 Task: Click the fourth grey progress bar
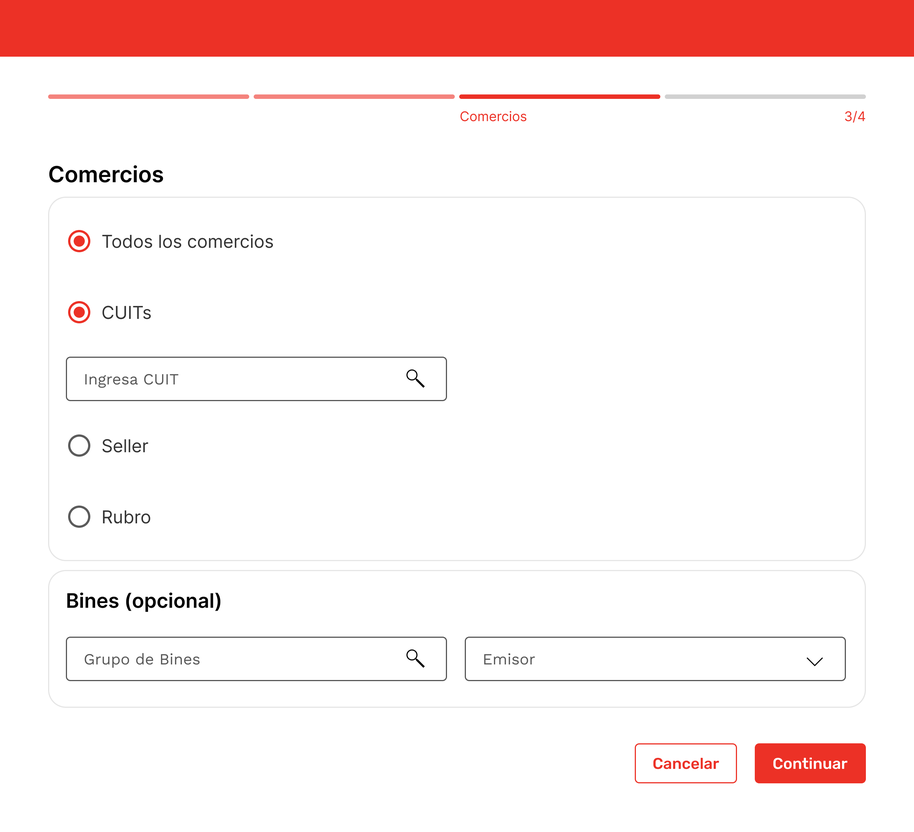coord(765,97)
